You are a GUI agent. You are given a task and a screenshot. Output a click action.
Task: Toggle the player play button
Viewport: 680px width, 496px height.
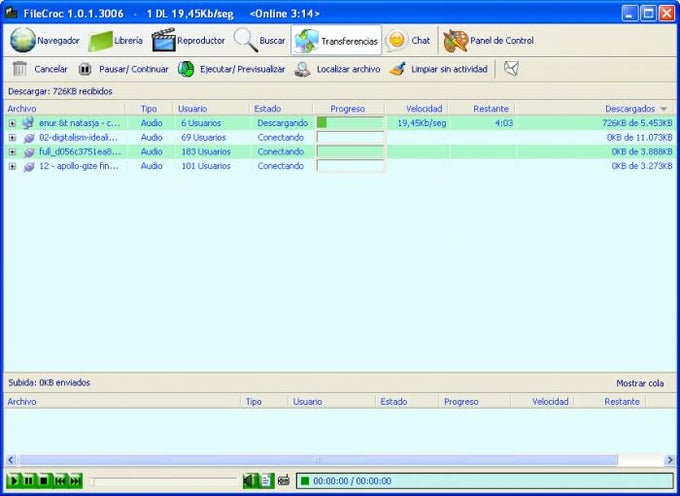pos(15,481)
